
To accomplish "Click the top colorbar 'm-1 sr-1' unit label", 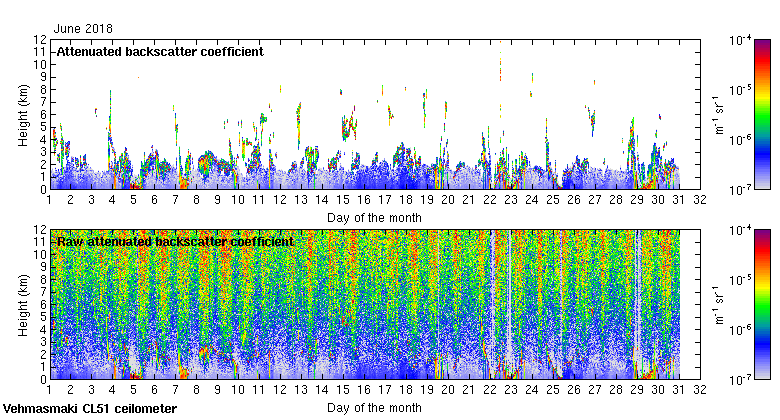I will click(718, 114).
